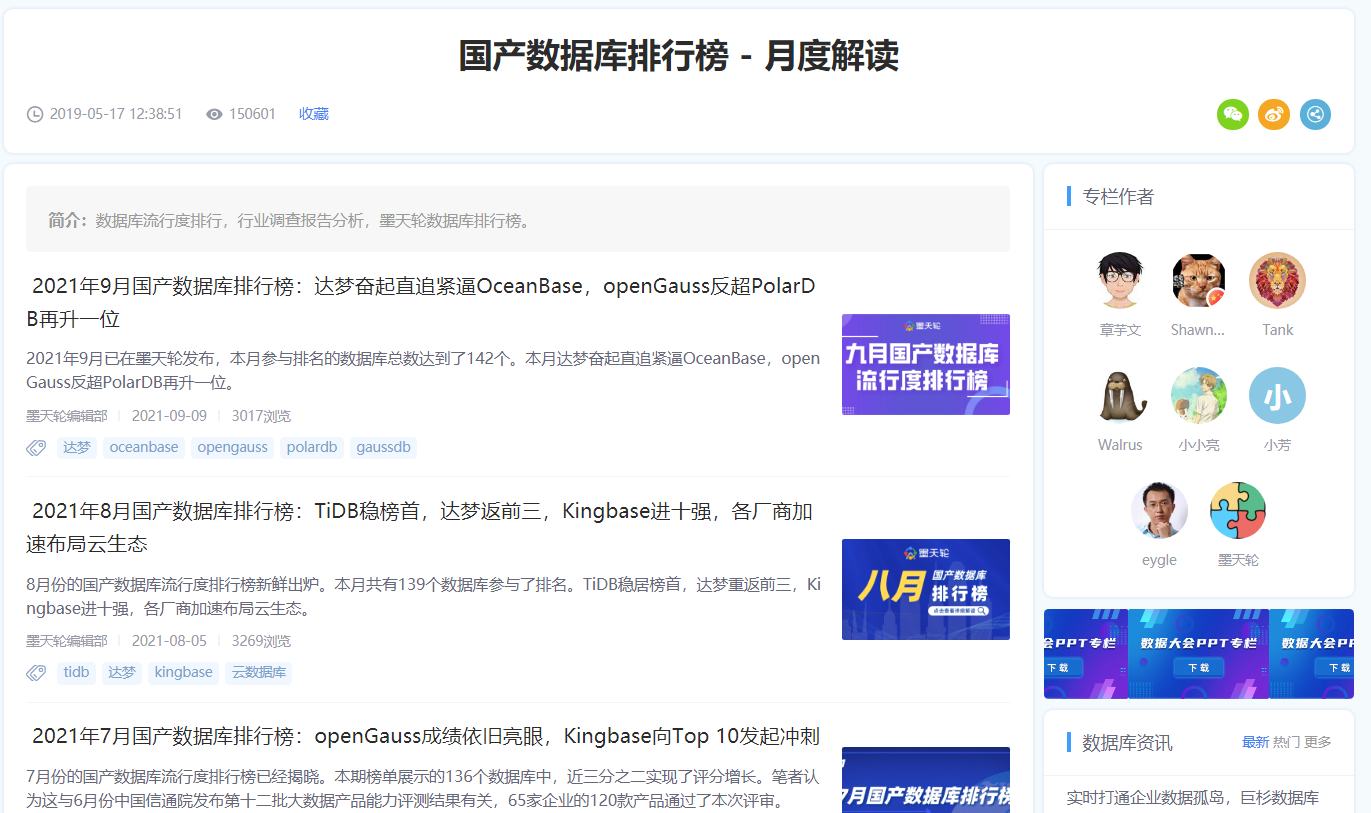Click 墨天轮编辑部 author of September article
The width and height of the screenshot is (1371, 813).
pos(66,416)
